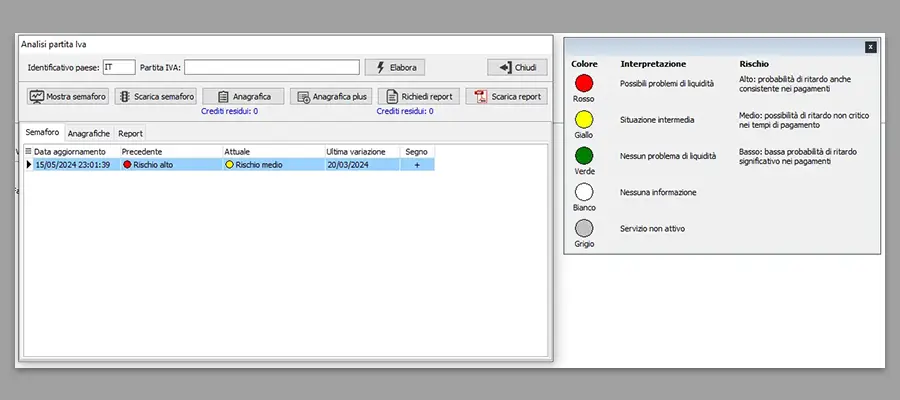The width and height of the screenshot is (900, 400).
Task: Close the color legend panel with x
Action: coord(871,47)
